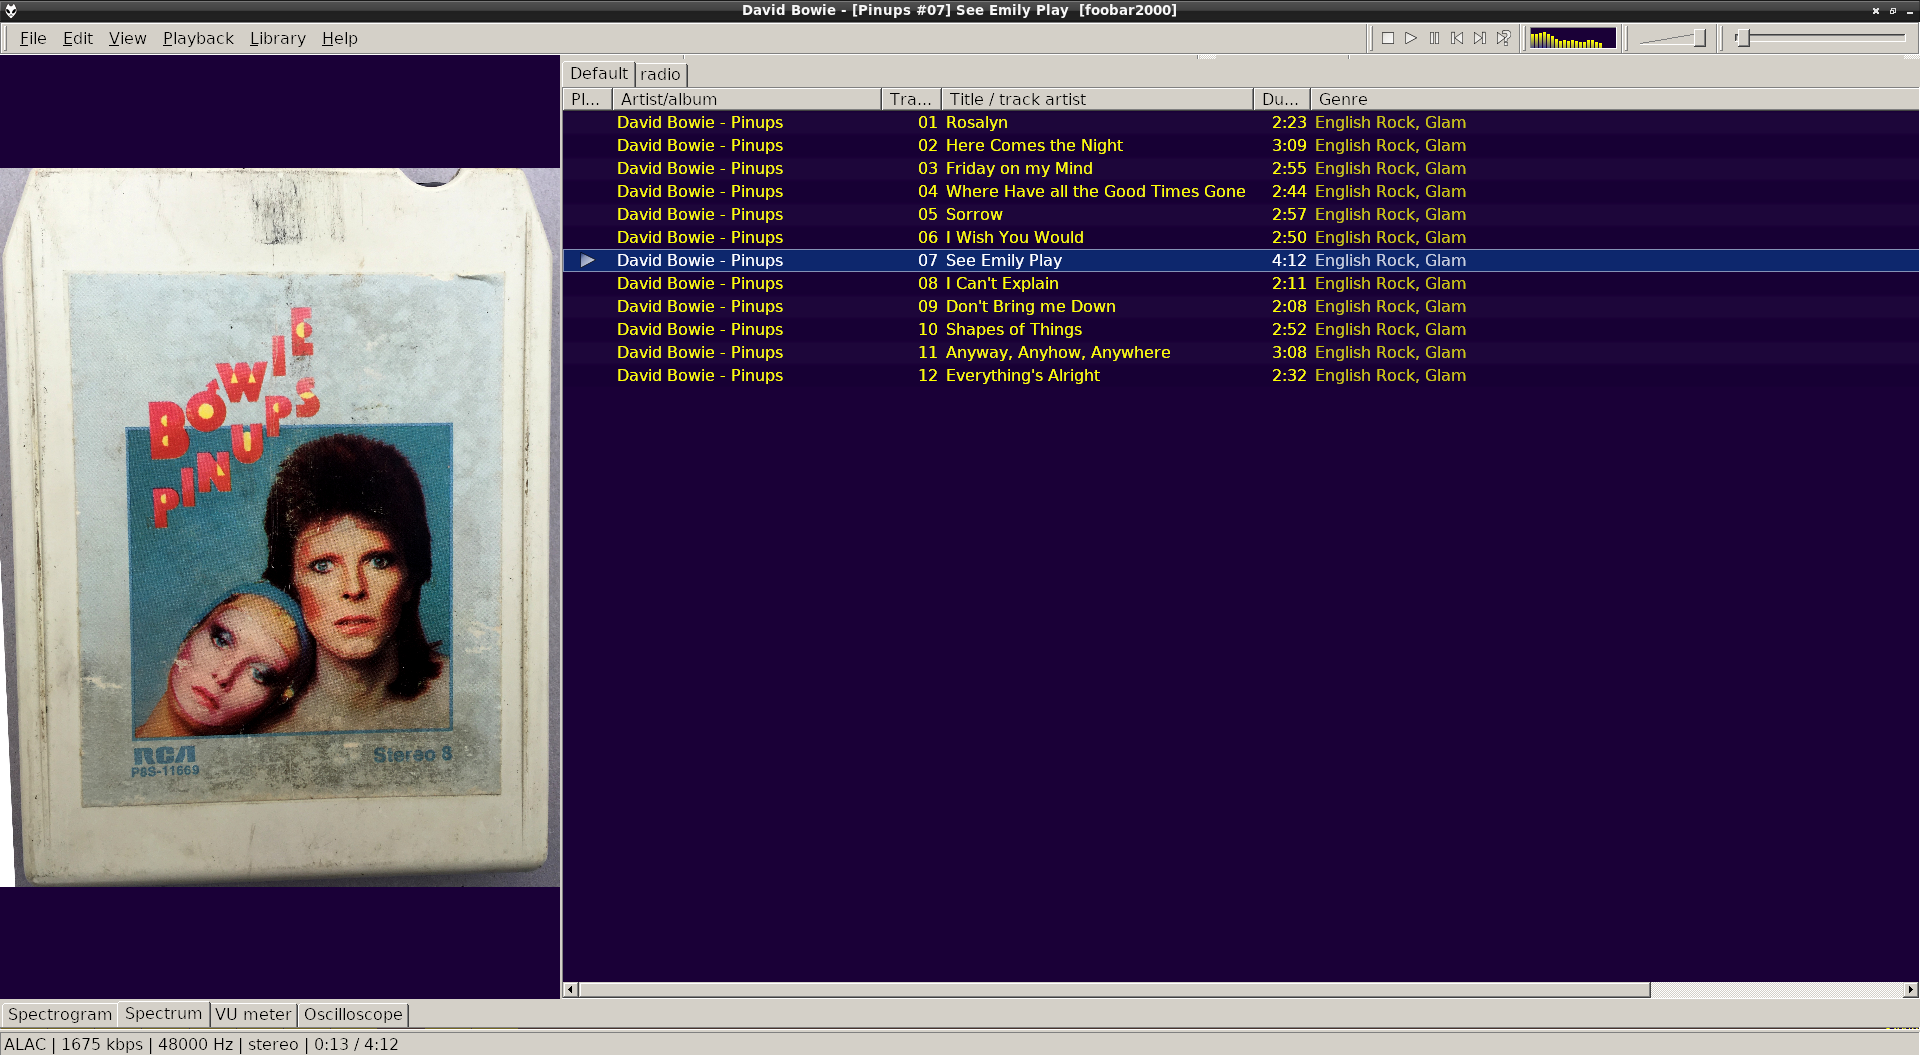Sort by the Genre column header
The image size is (1920, 1056).
tap(1614, 99)
